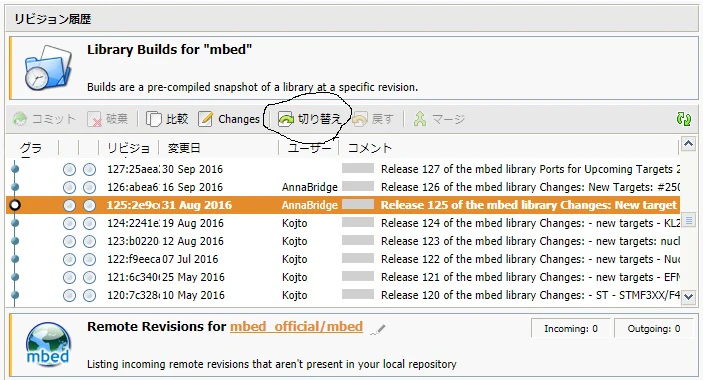Click graph node of revision 121 row
The image size is (703, 380).
[15, 277]
